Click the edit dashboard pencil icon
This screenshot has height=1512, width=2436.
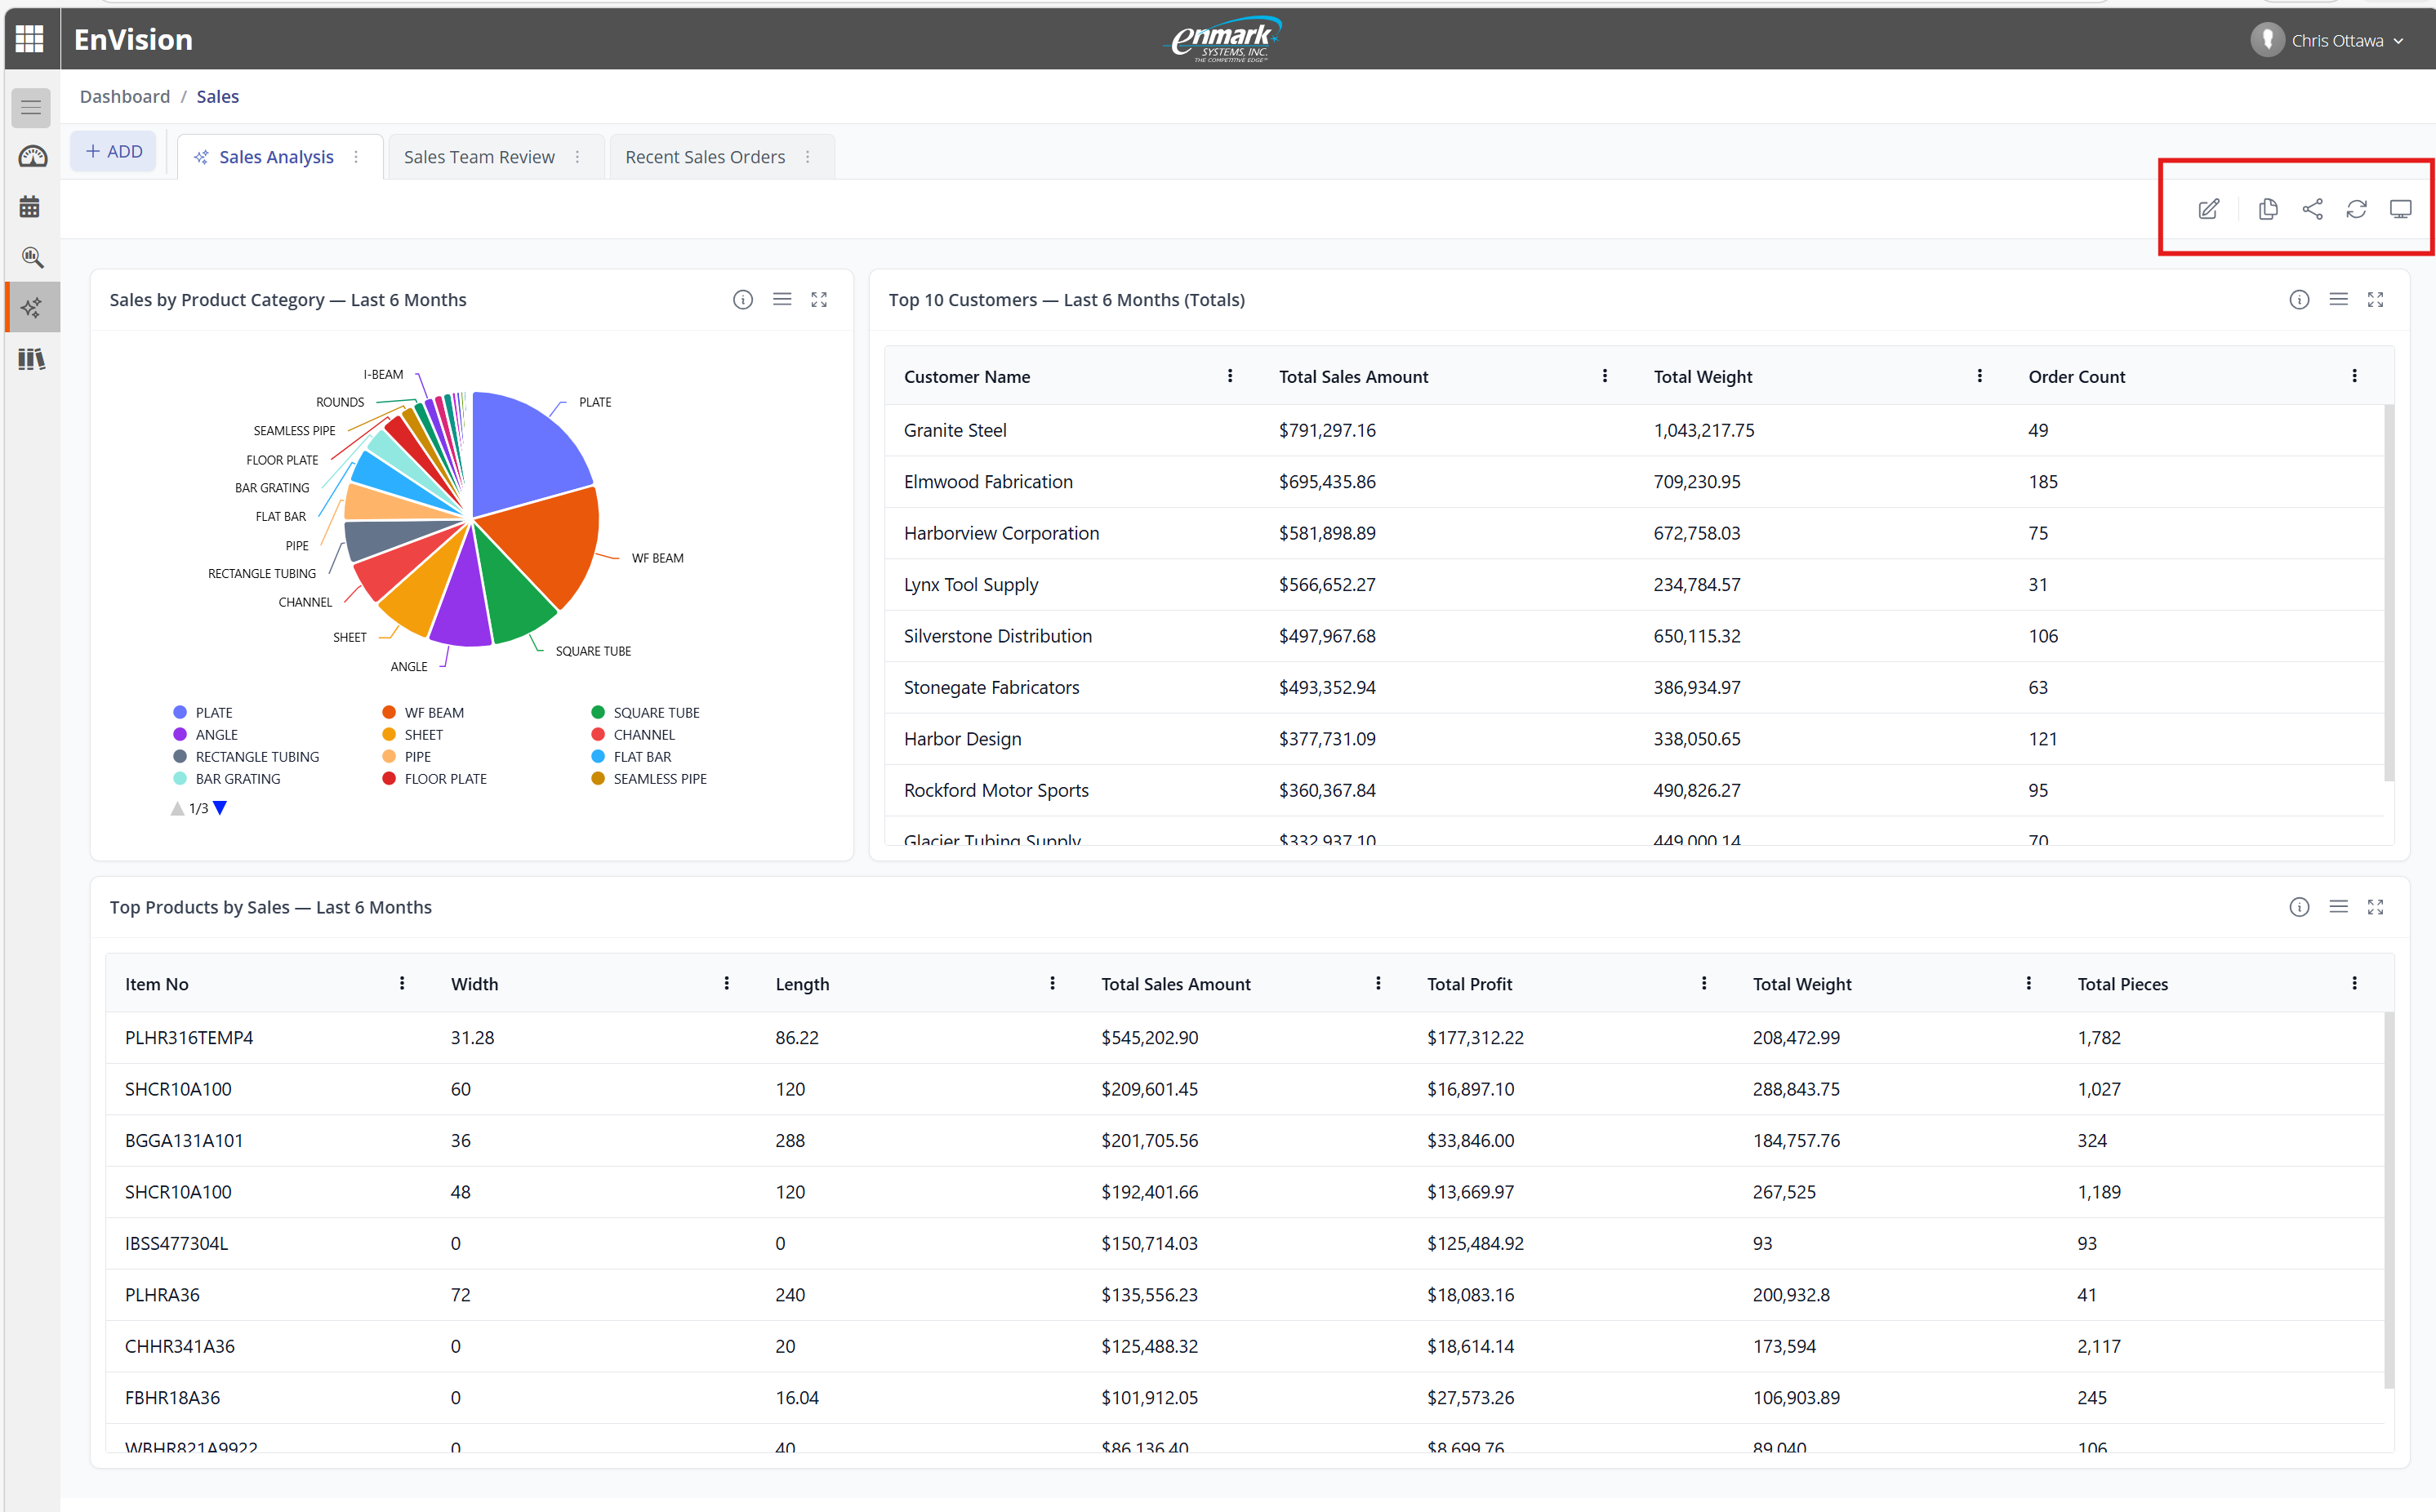coord(2208,209)
